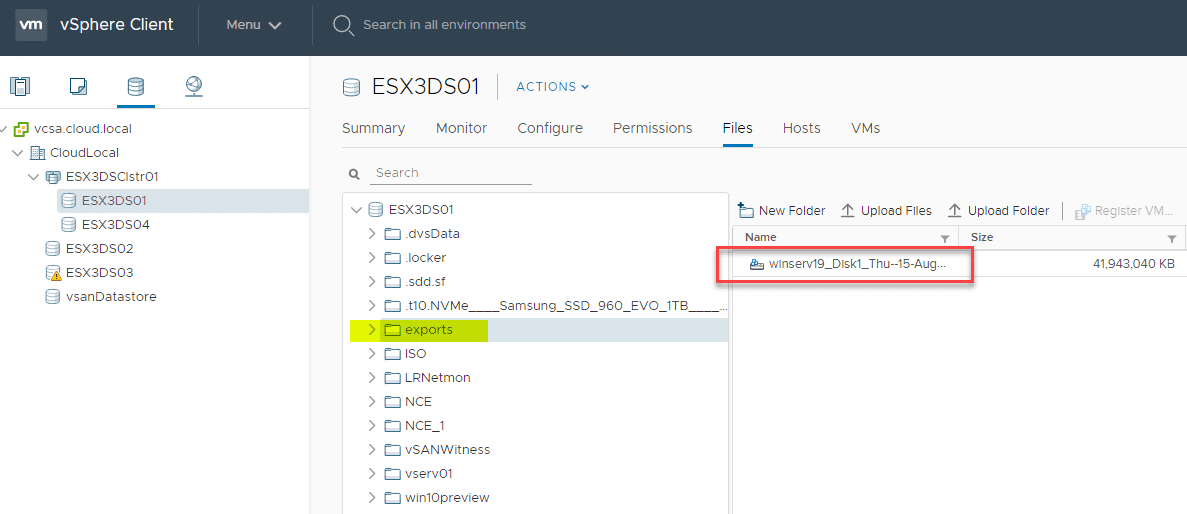Click the Upload Folder arrow icon
The width and height of the screenshot is (1187, 514).
pyautogui.click(x=955, y=210)
